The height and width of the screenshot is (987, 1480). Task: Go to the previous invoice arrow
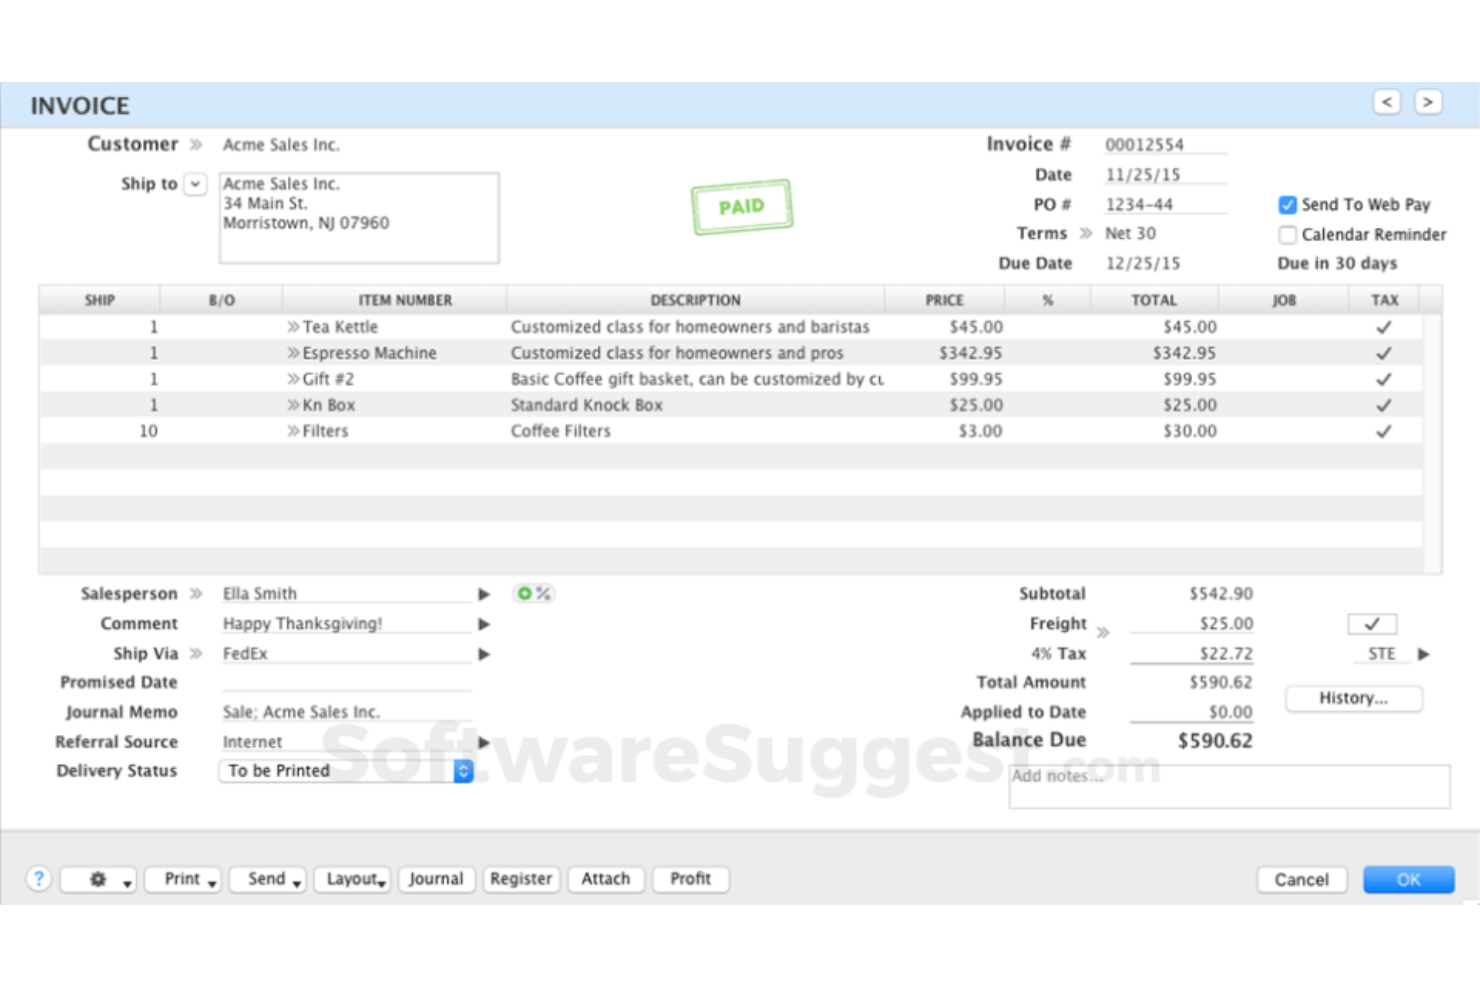[1386, 102]
